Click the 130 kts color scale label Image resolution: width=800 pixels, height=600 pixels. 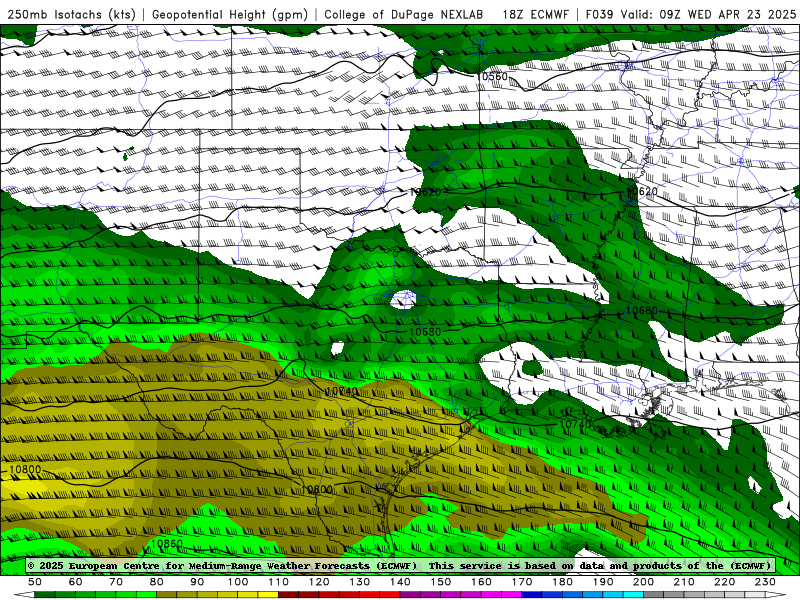coord(360,582)
